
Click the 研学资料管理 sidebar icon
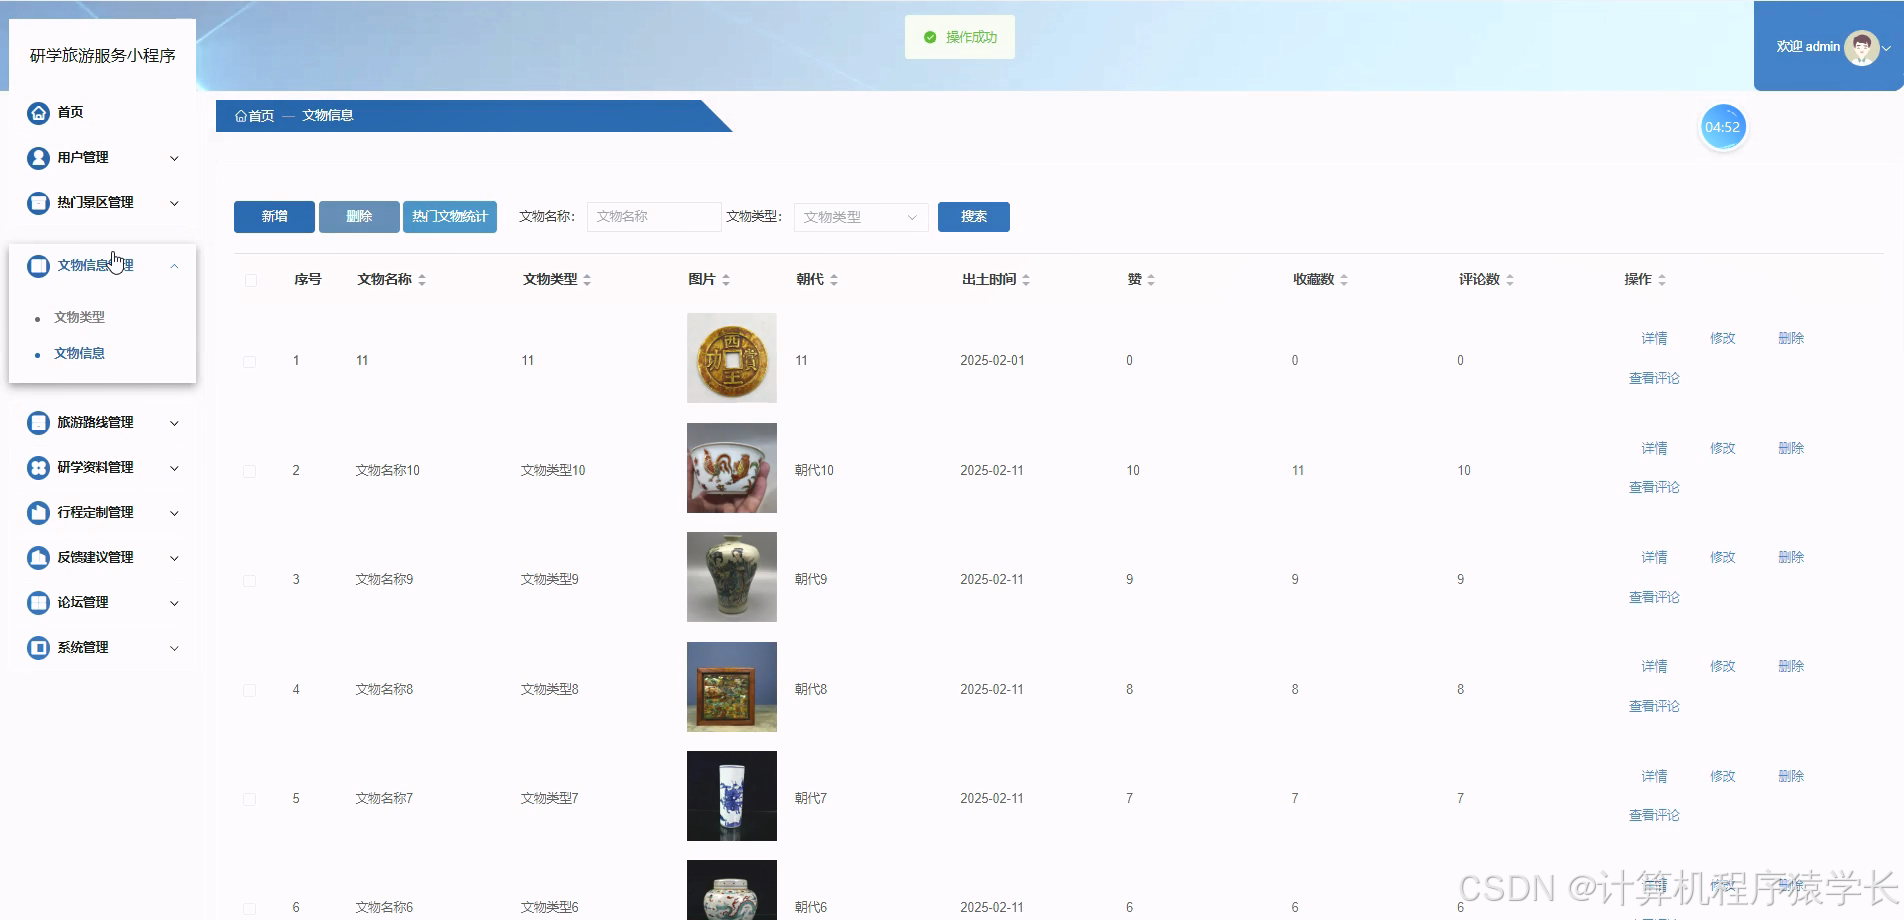[38, 468]
